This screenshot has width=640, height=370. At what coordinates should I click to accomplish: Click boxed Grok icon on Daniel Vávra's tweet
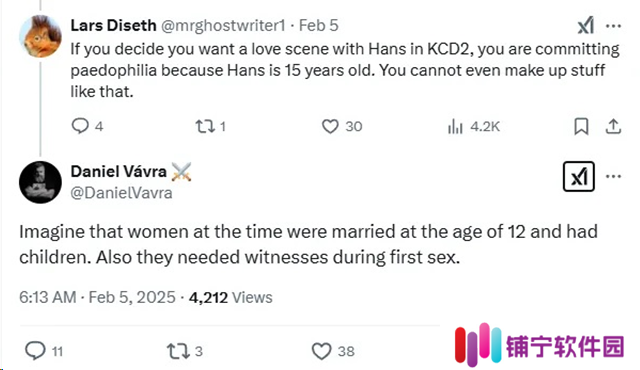[x=579, y=177]
